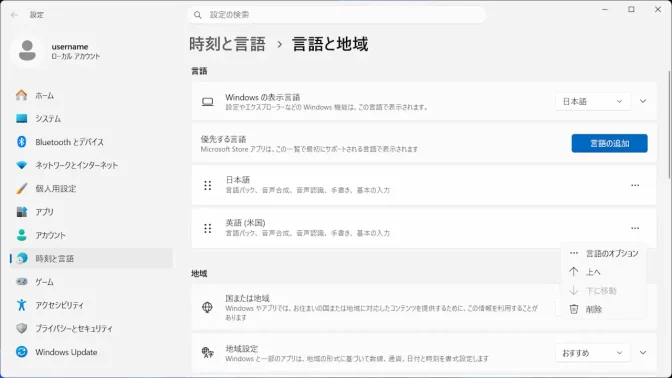Open システム settings icon
Image resolution: width=672 pixels, height=378 pixels.
point(21,118)
